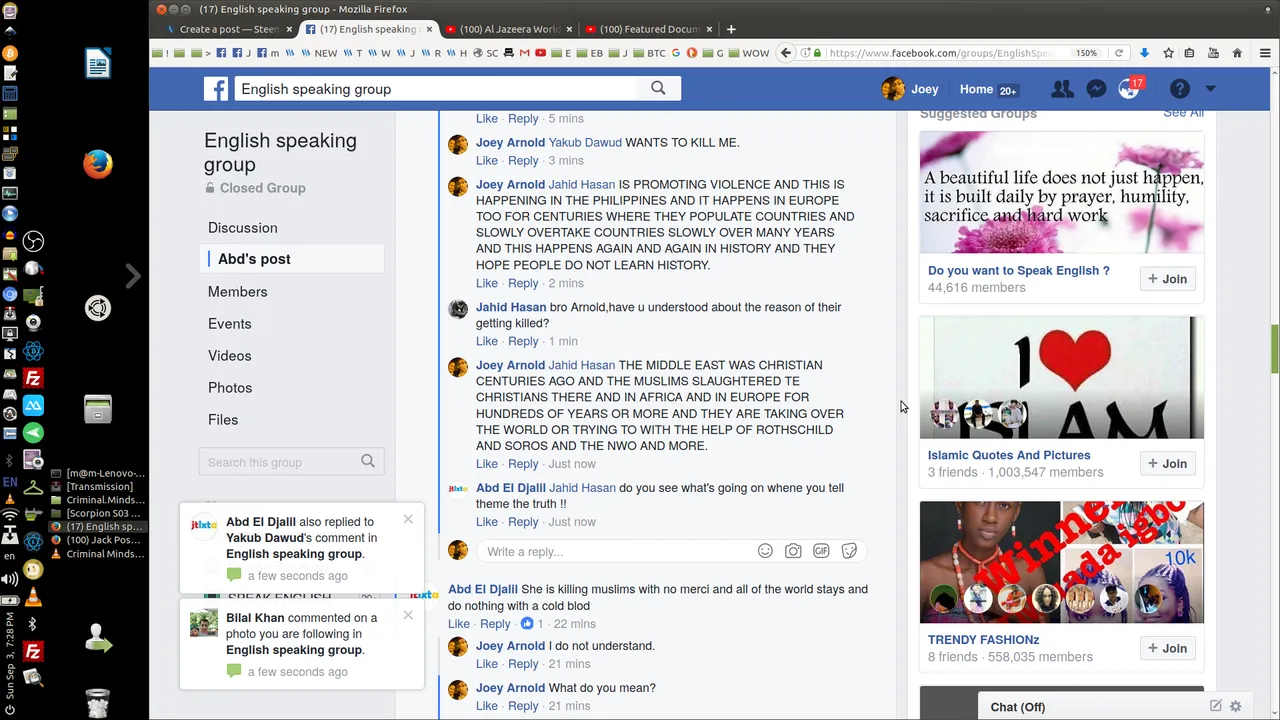Click the left-dock expand arrow chevron

click(133, 276)
